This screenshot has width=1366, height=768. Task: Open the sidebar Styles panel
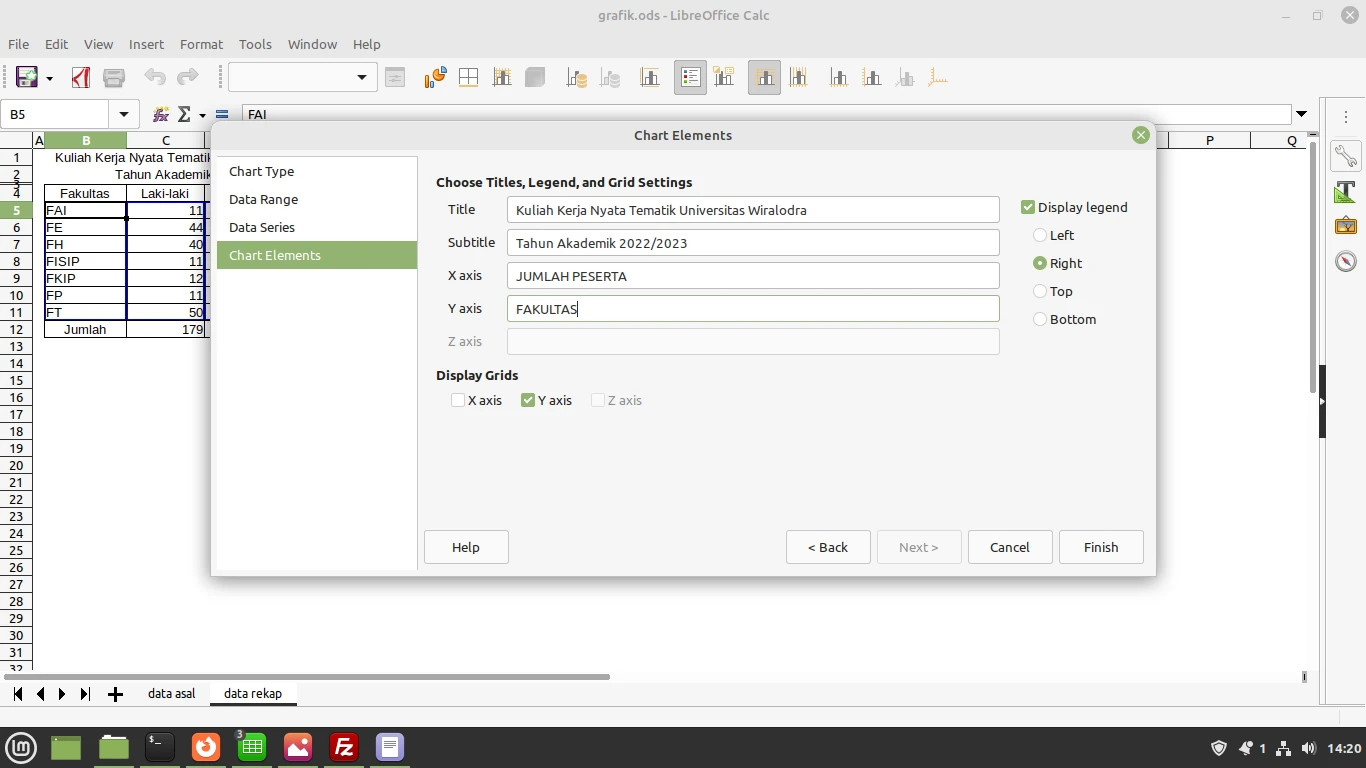pos(1346,191)
